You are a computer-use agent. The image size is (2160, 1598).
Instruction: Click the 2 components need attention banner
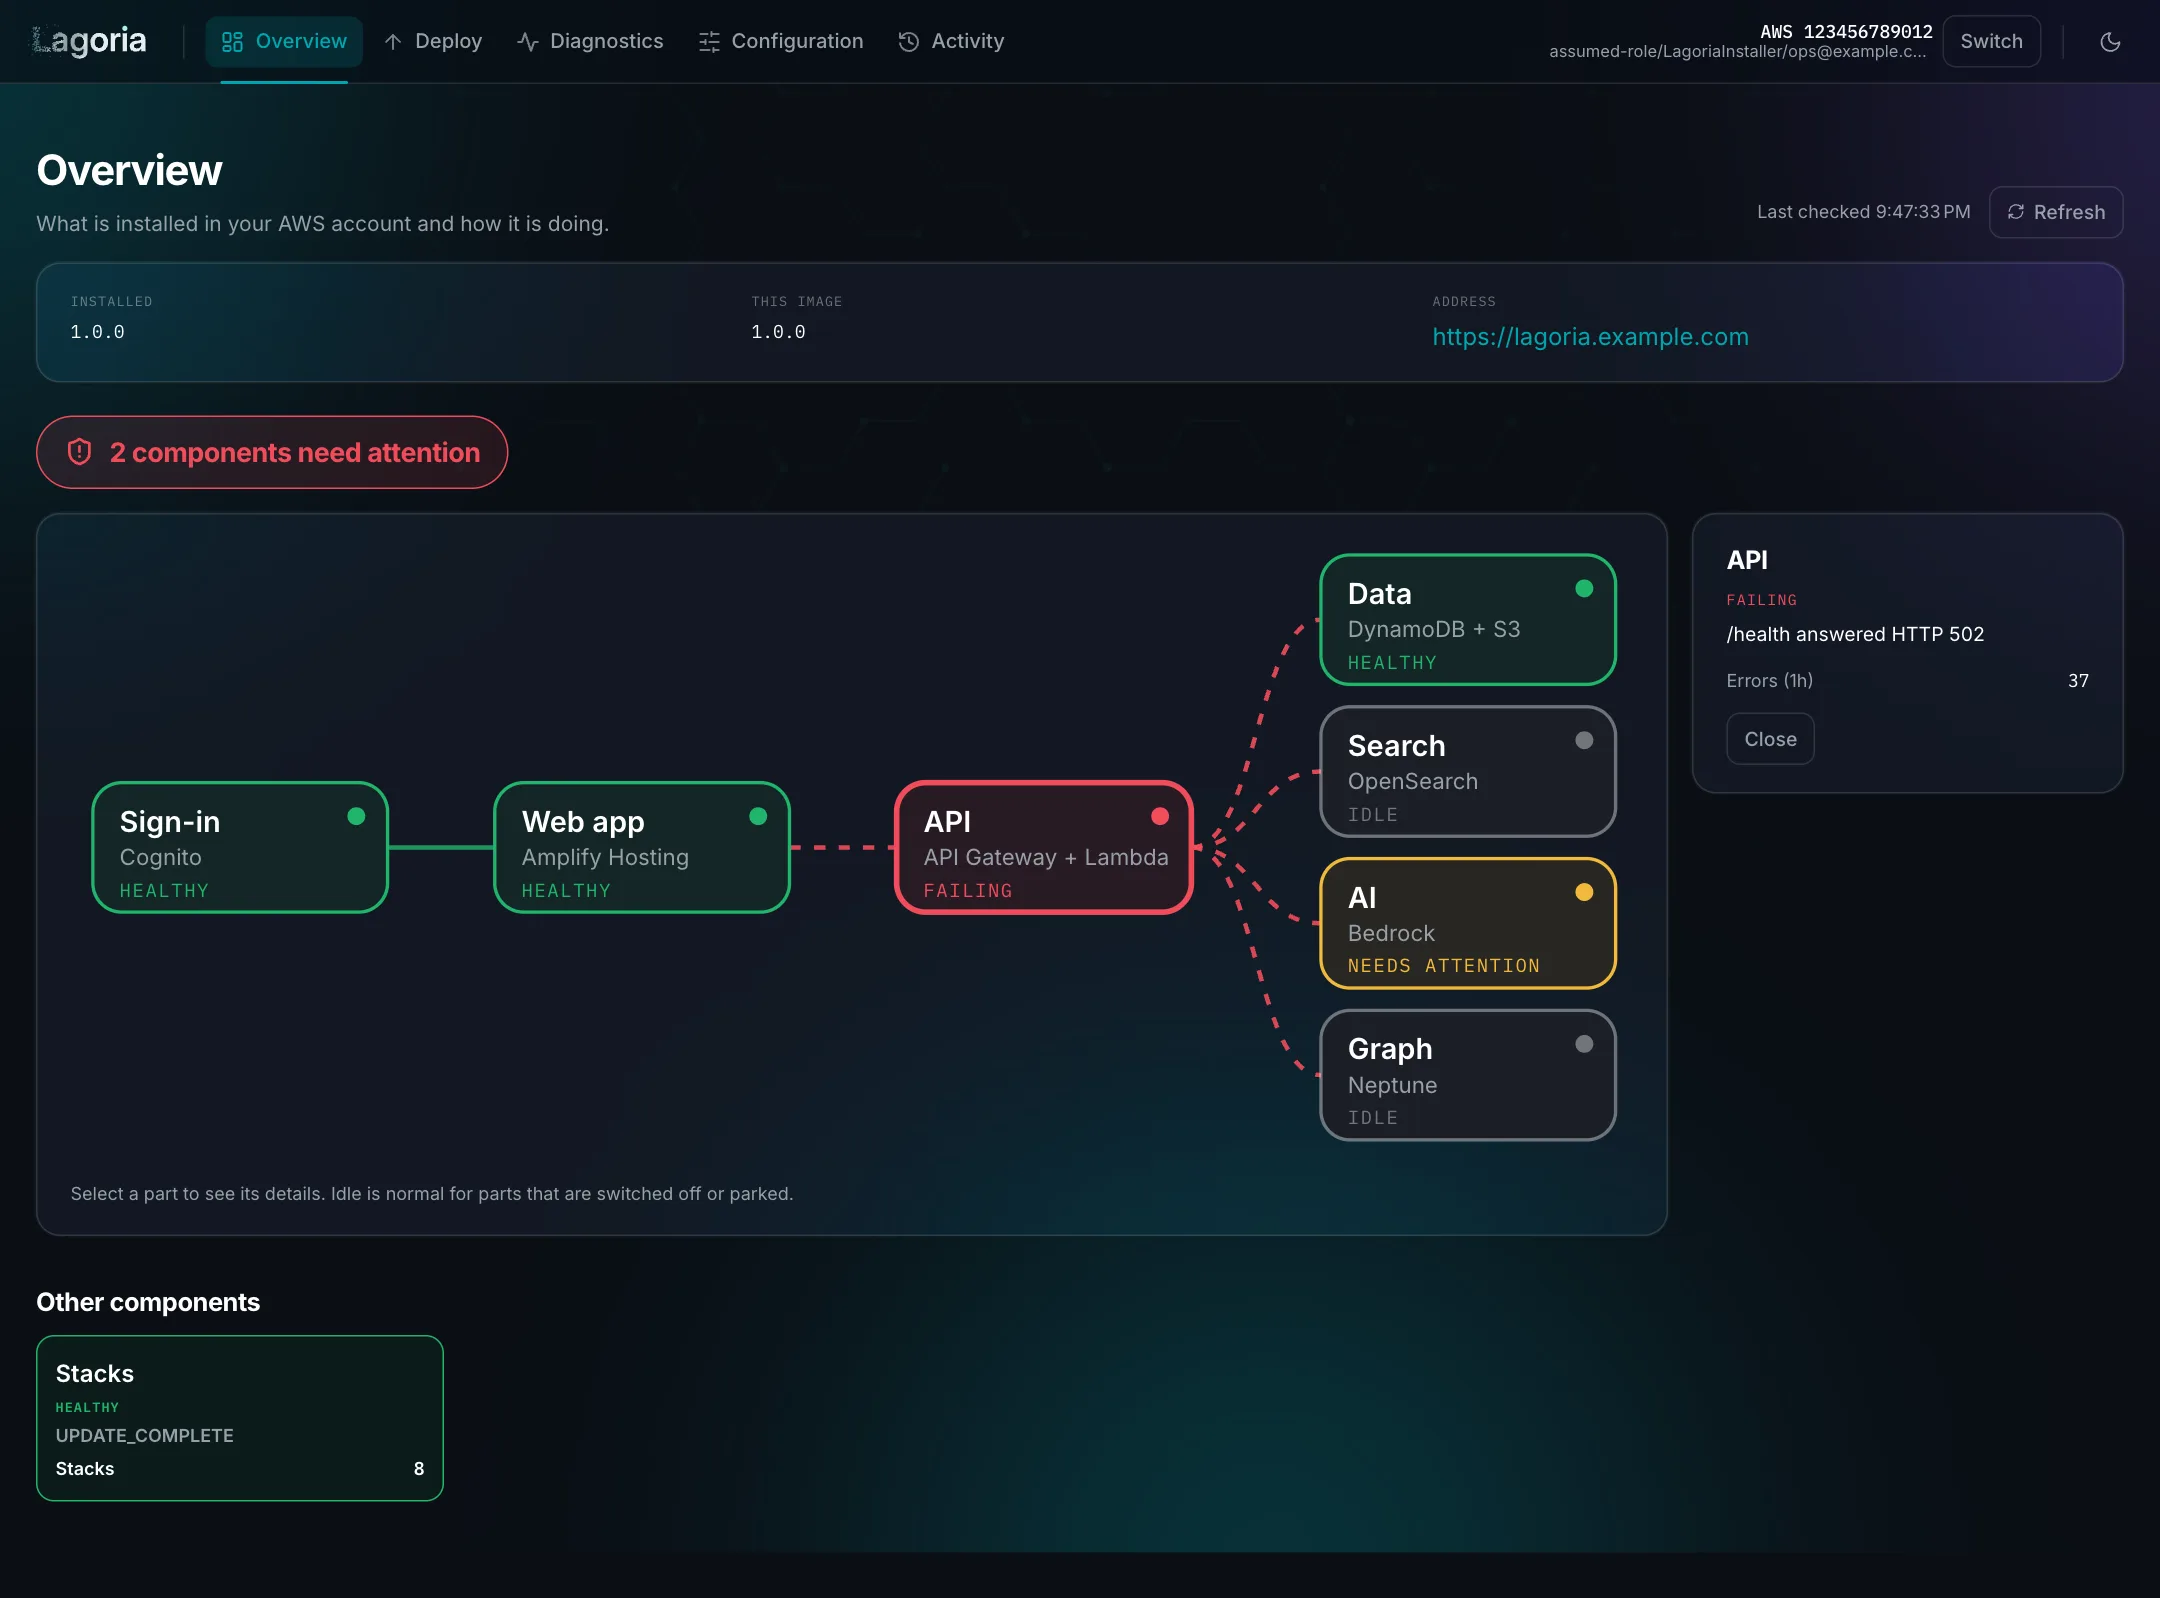click(272, 452)
